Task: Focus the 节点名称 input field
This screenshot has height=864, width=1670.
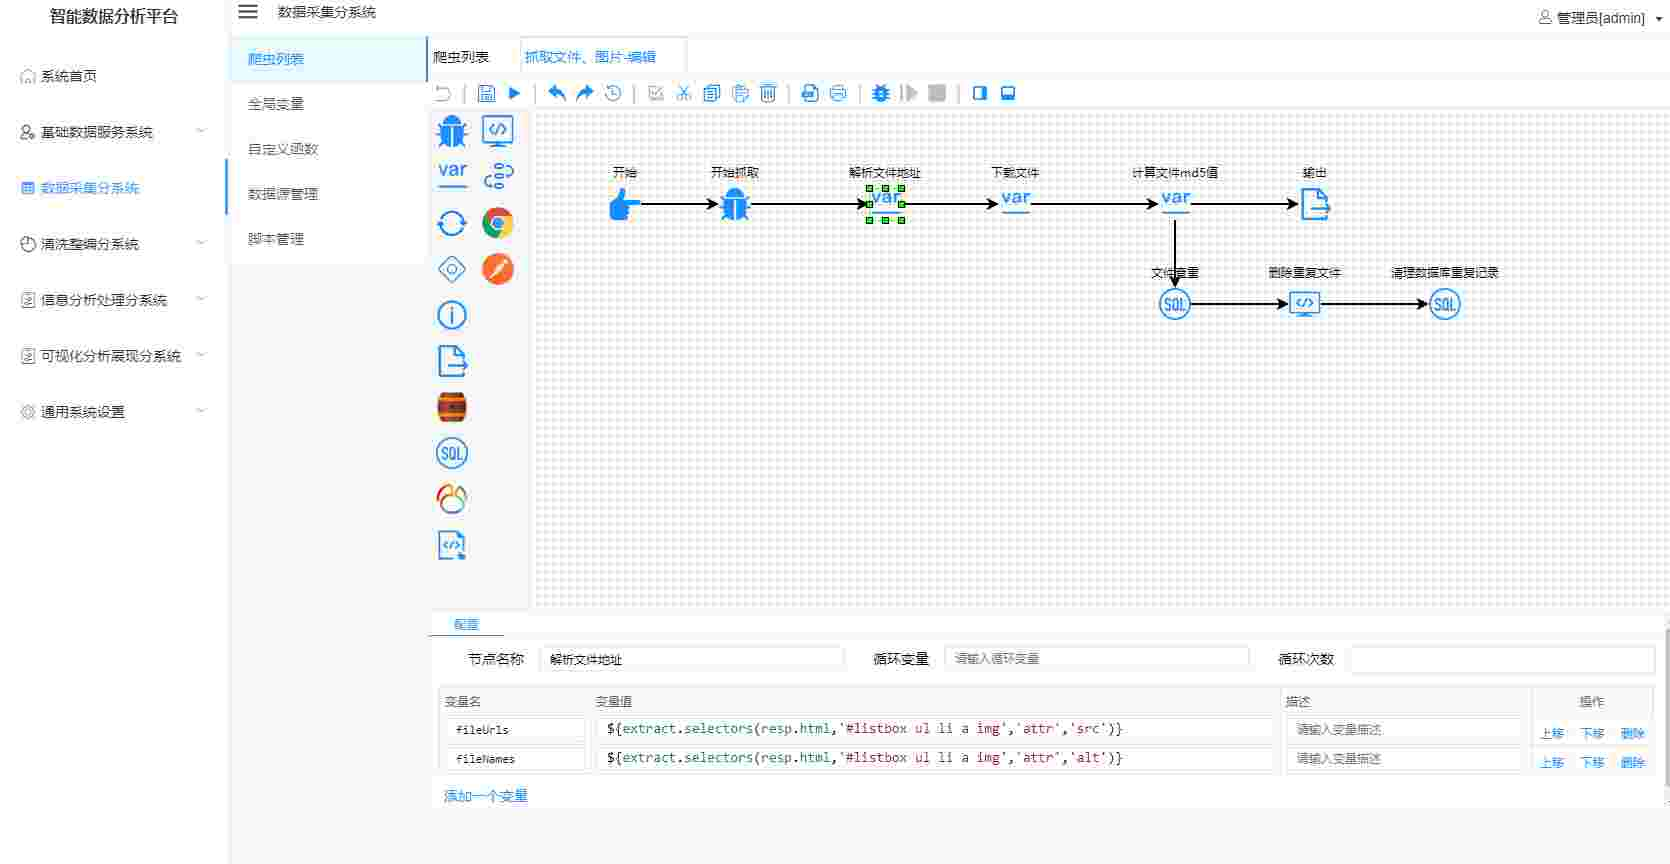Action: 692,659
